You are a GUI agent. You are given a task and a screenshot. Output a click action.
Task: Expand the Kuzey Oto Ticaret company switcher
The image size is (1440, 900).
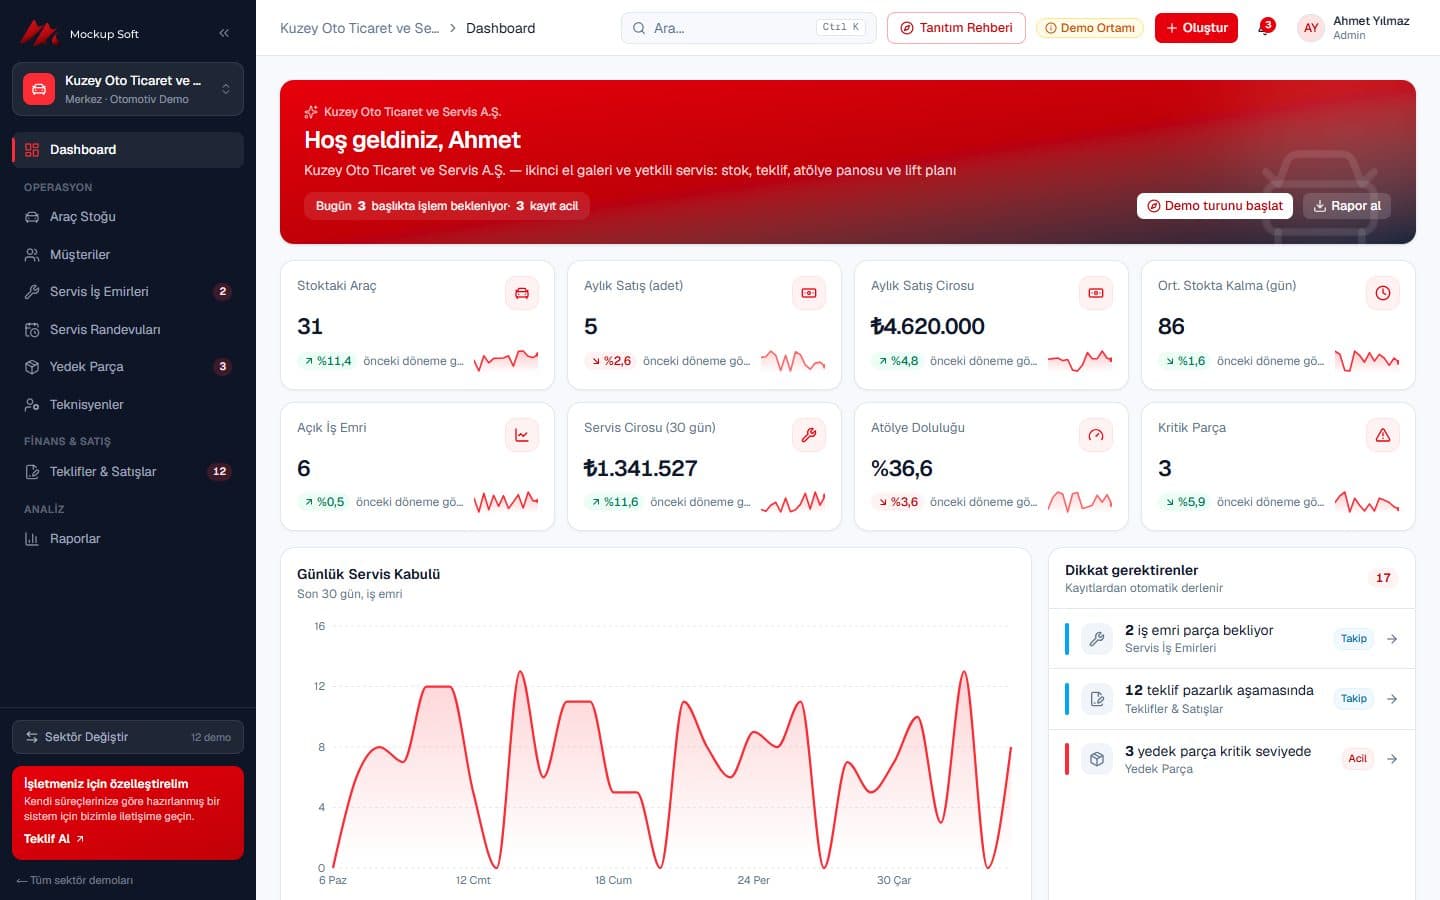[128, 89]
